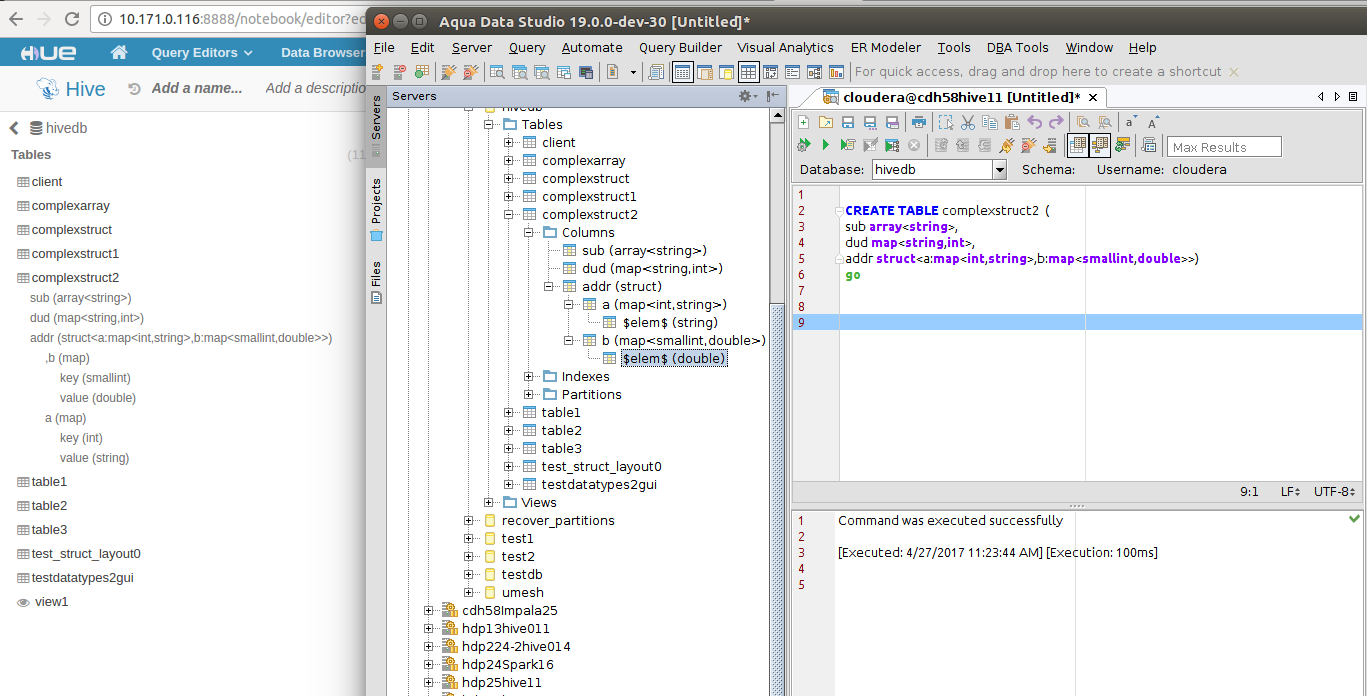Switch to the Files side tab
The height and width of the screenshot is (696, 1367).
376,282
